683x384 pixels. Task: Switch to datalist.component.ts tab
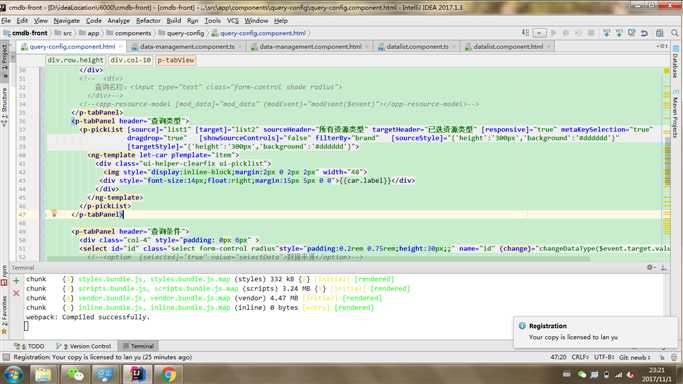(x=417, y=47)
